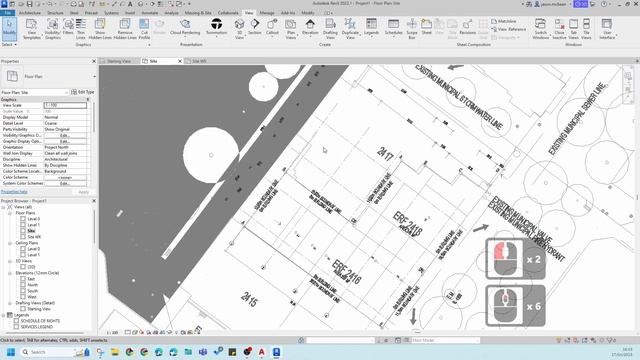Collapse the Views (all) tree node
This screenshot has width=640, height=360.
point(4,207)
